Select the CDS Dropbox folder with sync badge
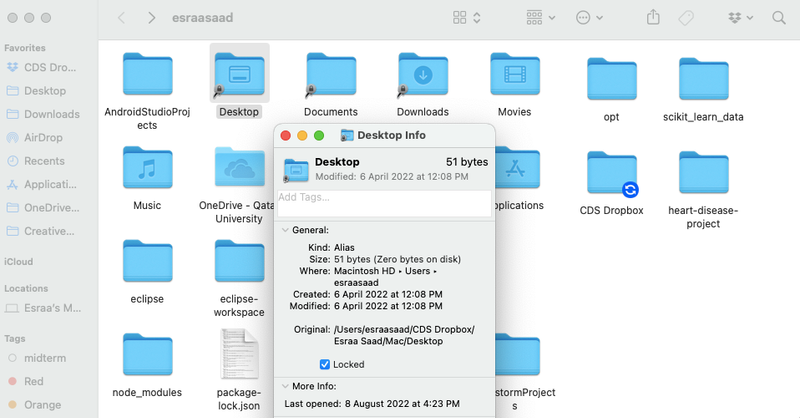The height and width of the screenshot is (418, 800). coord(612,173)
